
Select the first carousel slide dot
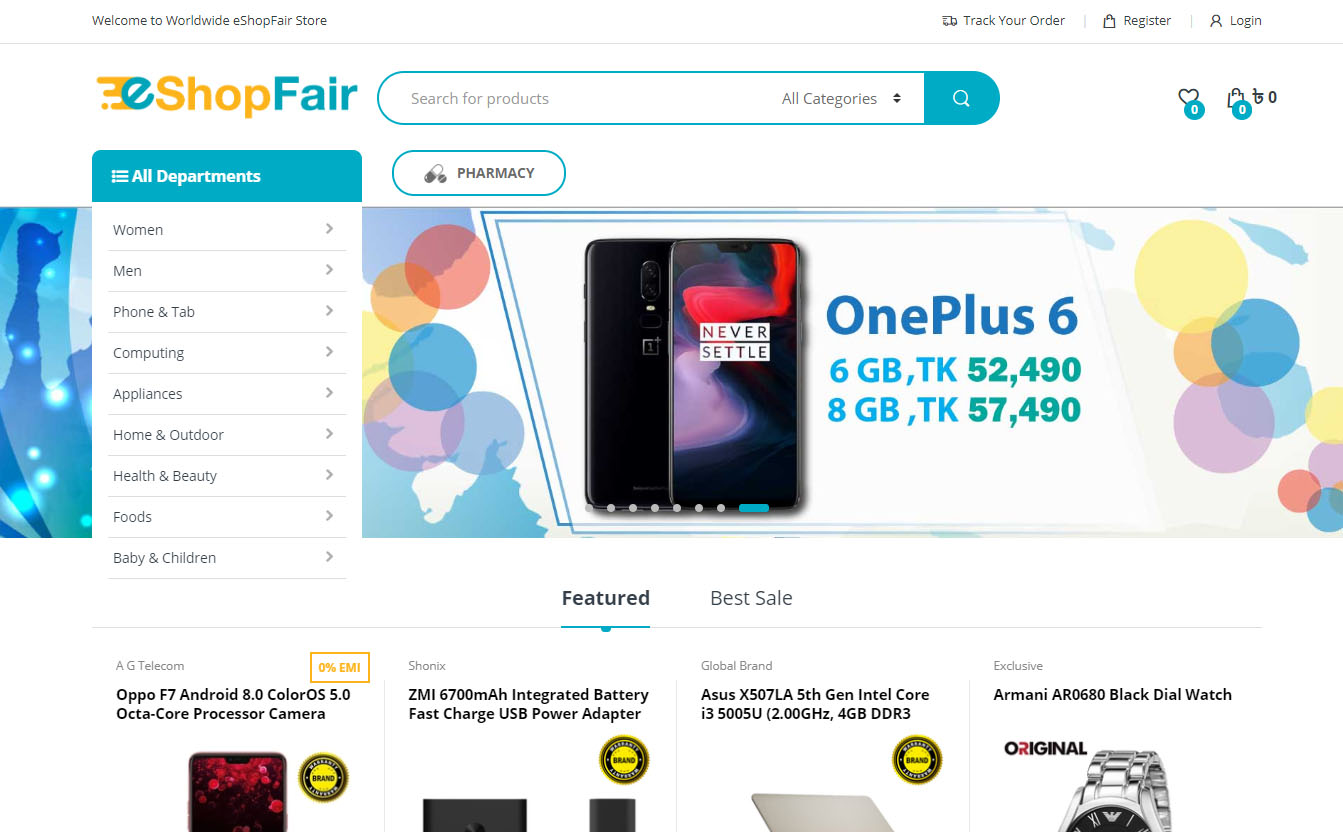coord(611,508)
